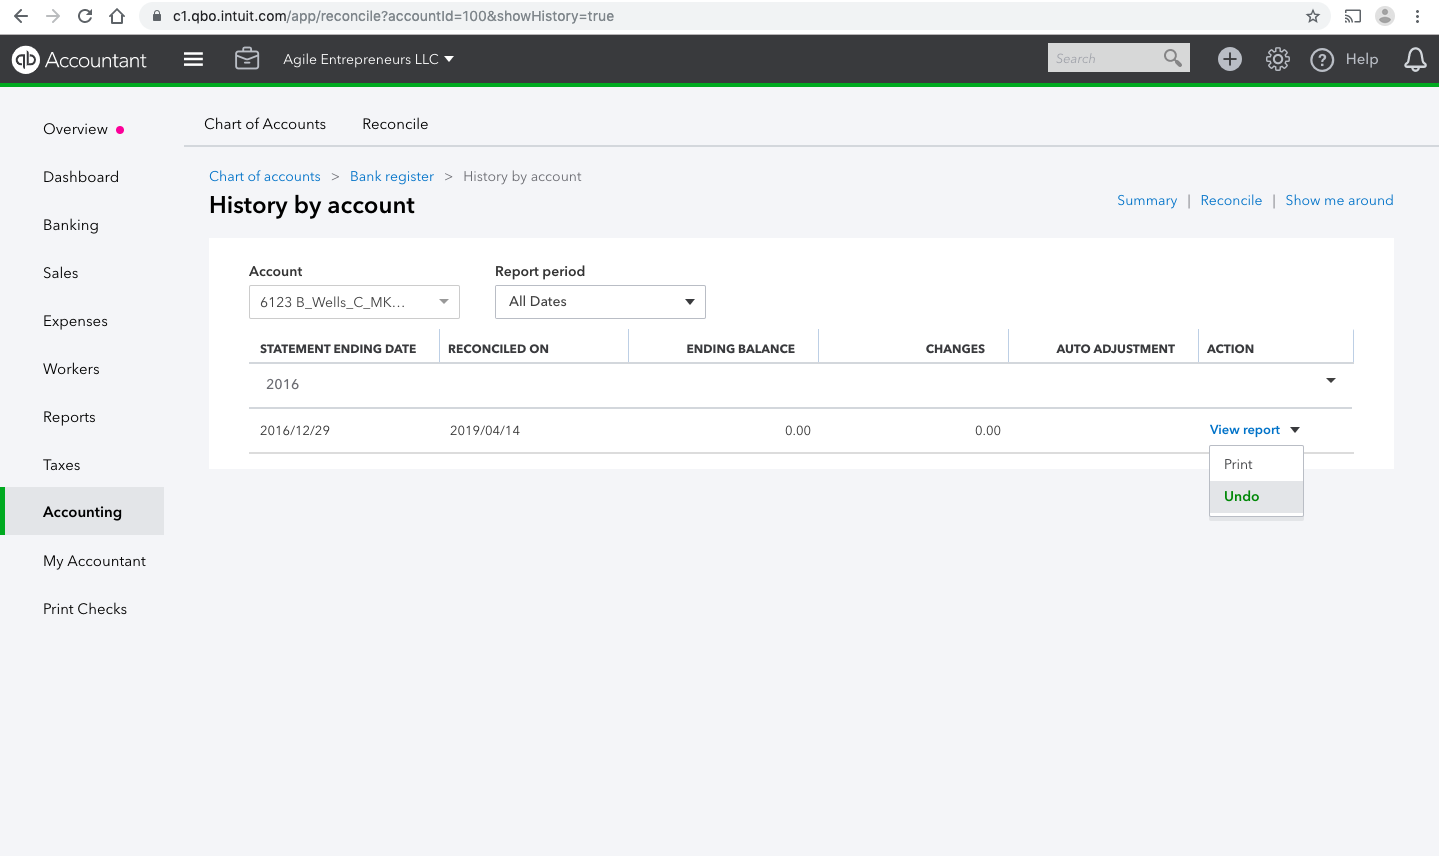Select Undo from the action menu

click(1242, 496)
